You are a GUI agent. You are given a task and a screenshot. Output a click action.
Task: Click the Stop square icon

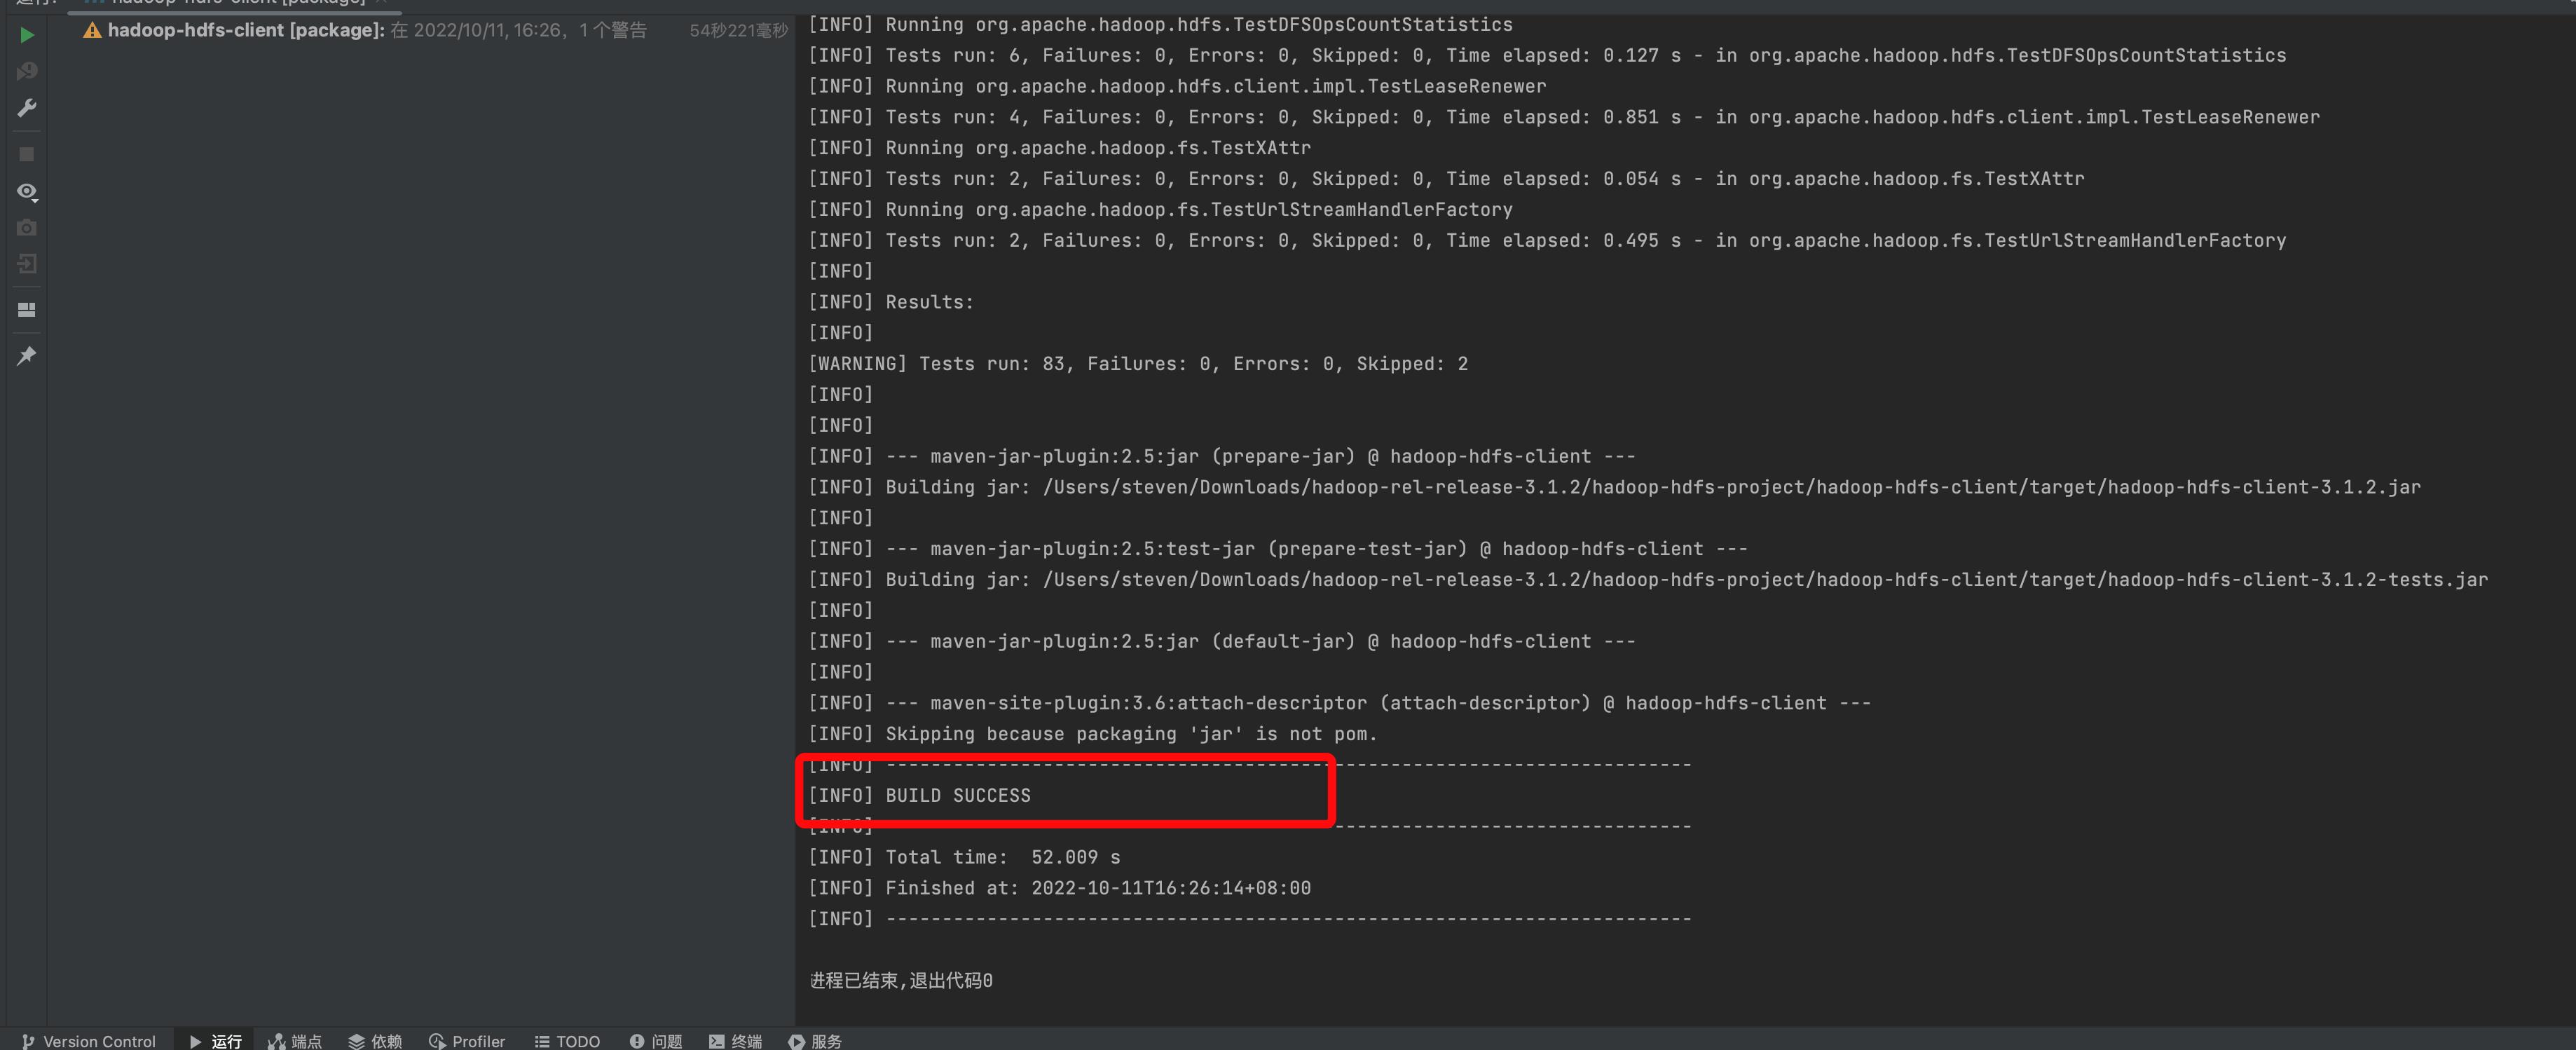click(27, 154)
